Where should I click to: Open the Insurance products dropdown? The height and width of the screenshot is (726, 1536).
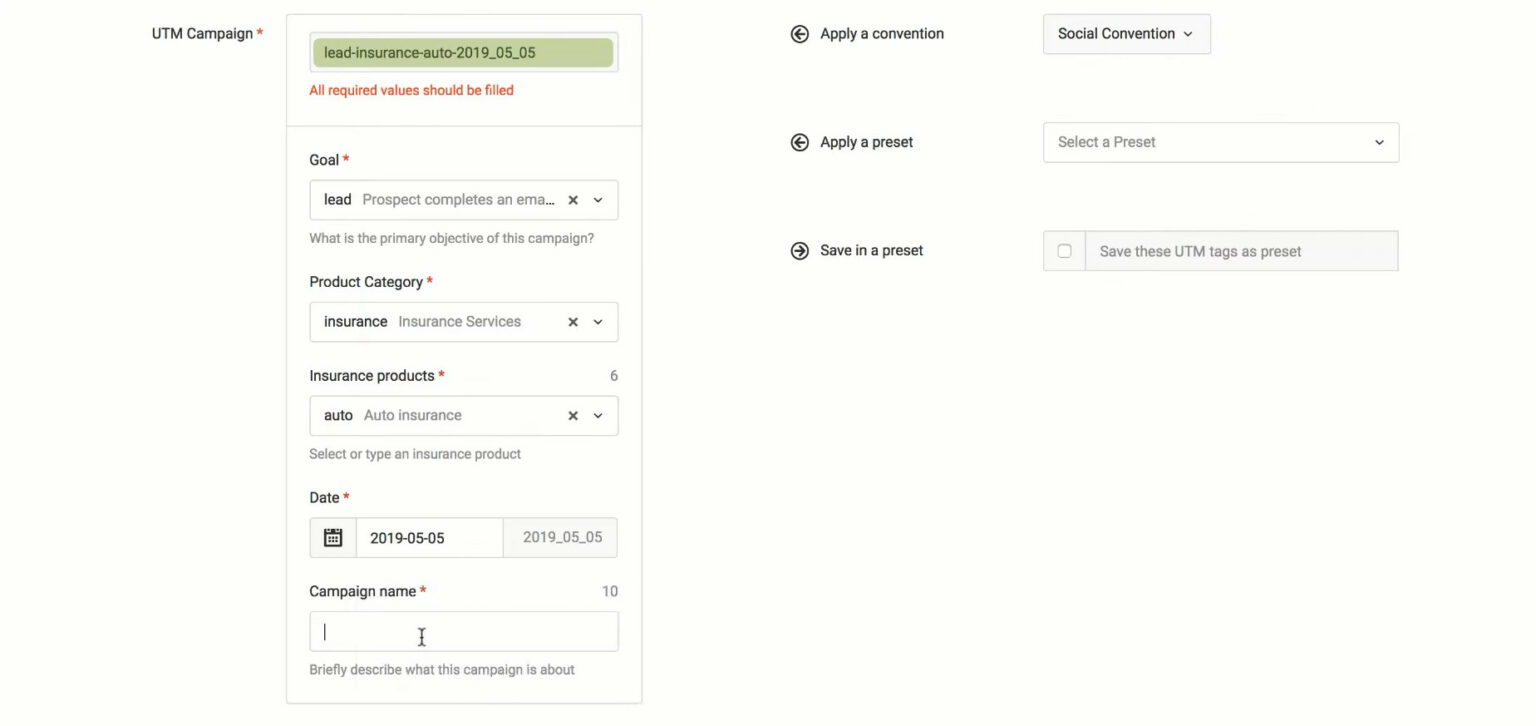click(597, 415)
